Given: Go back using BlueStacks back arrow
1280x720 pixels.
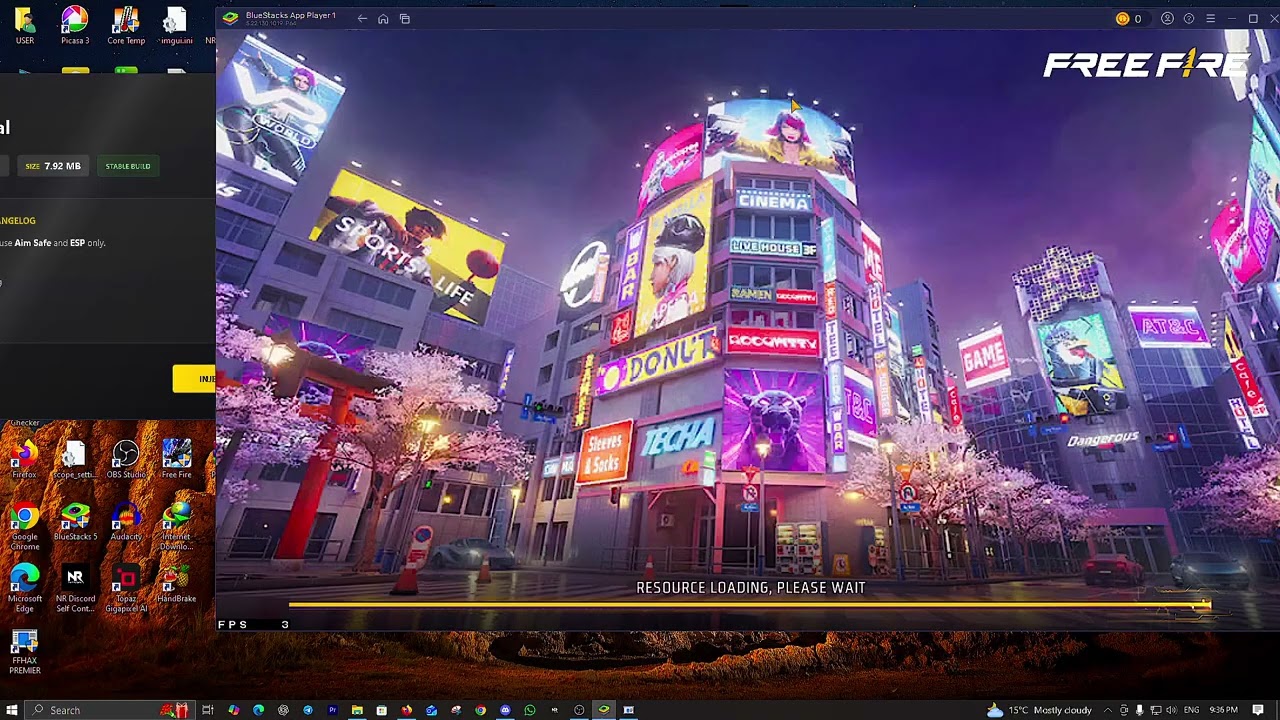Looking at the screenshot, I should coord(362,19).
